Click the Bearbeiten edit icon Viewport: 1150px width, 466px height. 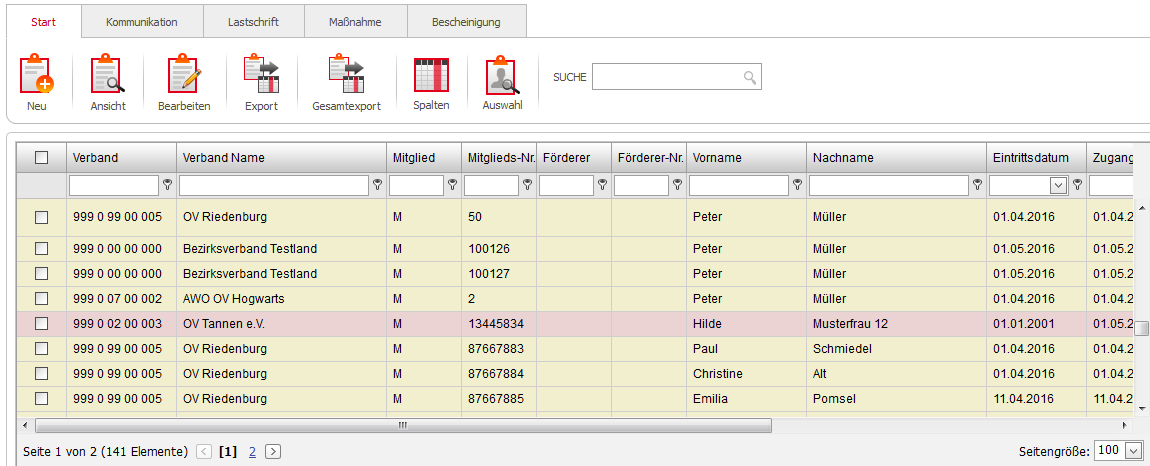pyautogui.click(x=184, y=74)
